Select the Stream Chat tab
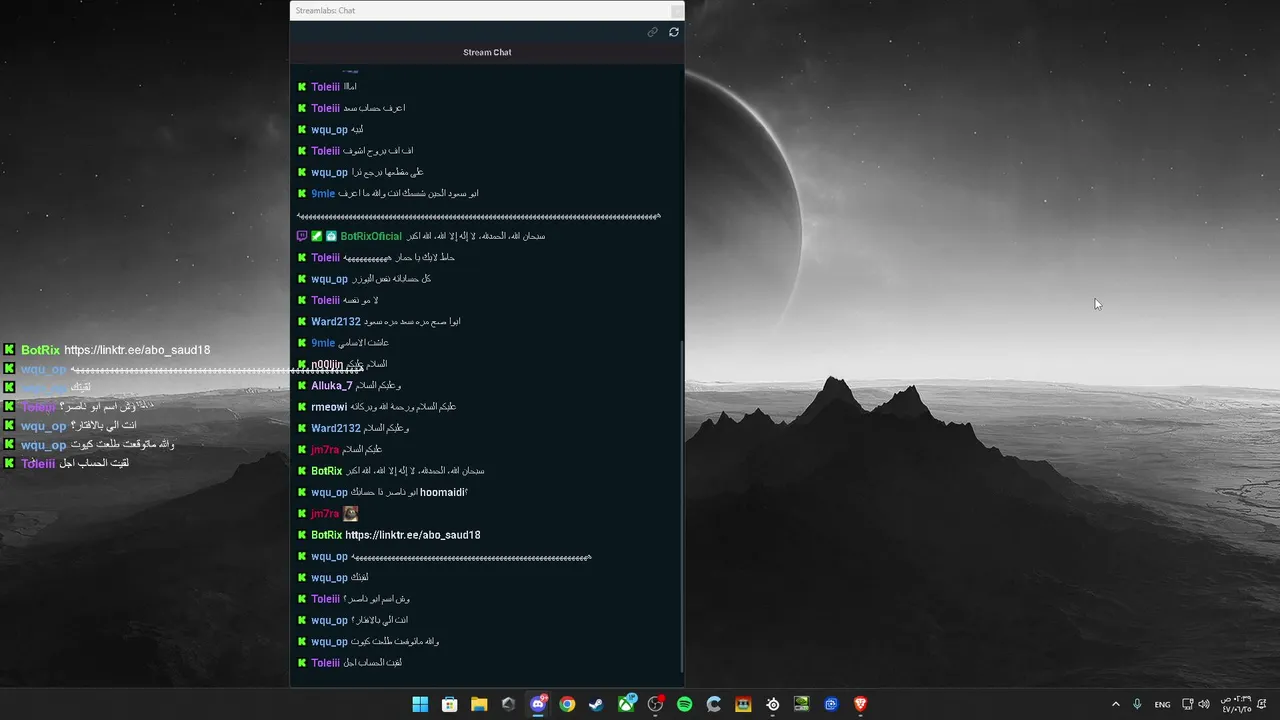This screenshot has width=1280, height=720. [487, 52]
